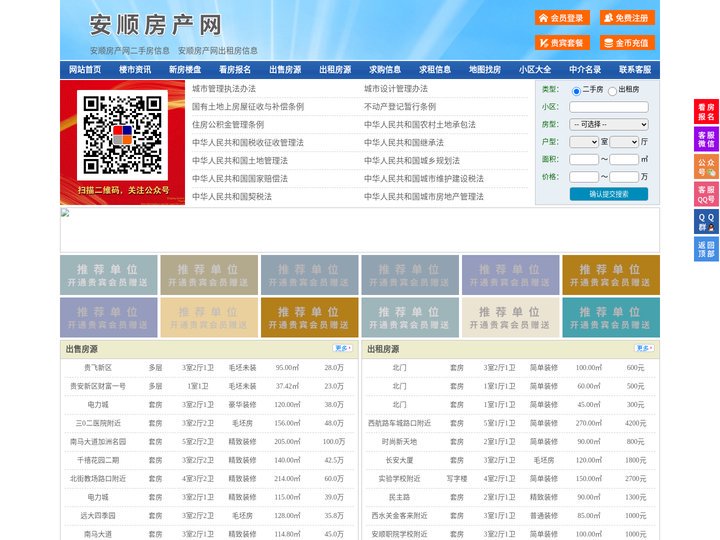
Task: Open 中华人民共和国农村土地承包法 link
Action: [420, 124]
